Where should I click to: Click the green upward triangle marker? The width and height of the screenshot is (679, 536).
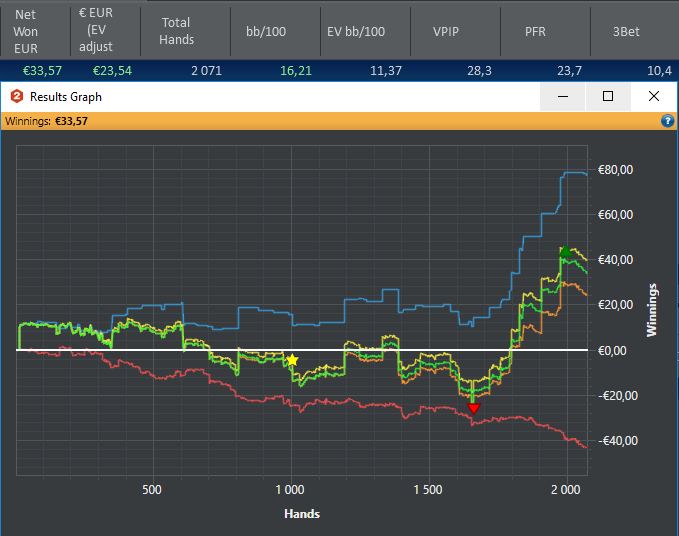pos(566,251)
